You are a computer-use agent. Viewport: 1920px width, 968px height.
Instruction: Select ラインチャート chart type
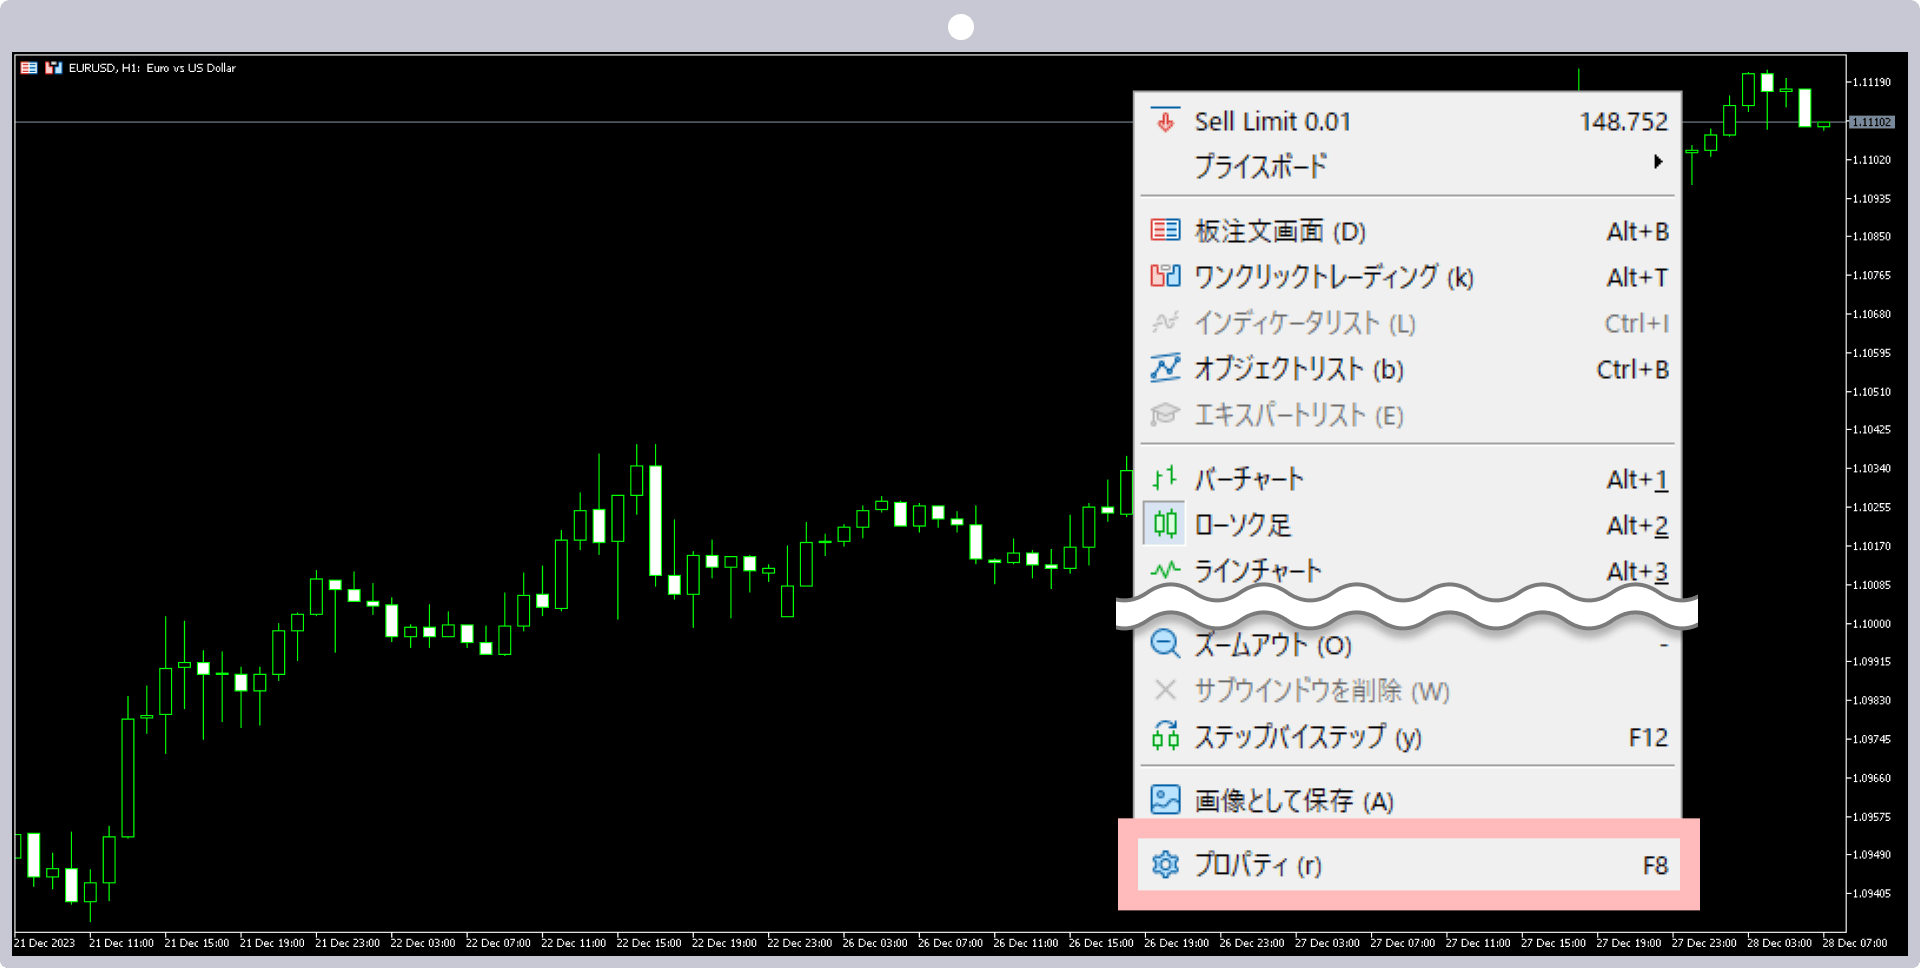click(x=1408, y=570)
